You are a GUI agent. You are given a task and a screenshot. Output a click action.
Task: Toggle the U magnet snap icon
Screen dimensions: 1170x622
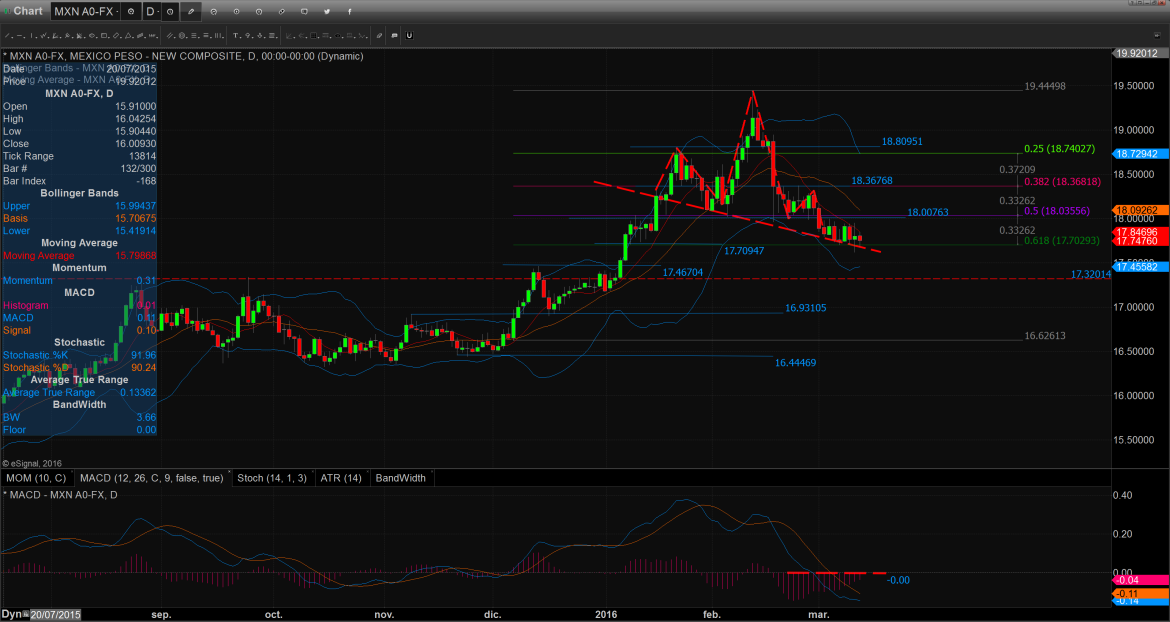coord(409,36)
